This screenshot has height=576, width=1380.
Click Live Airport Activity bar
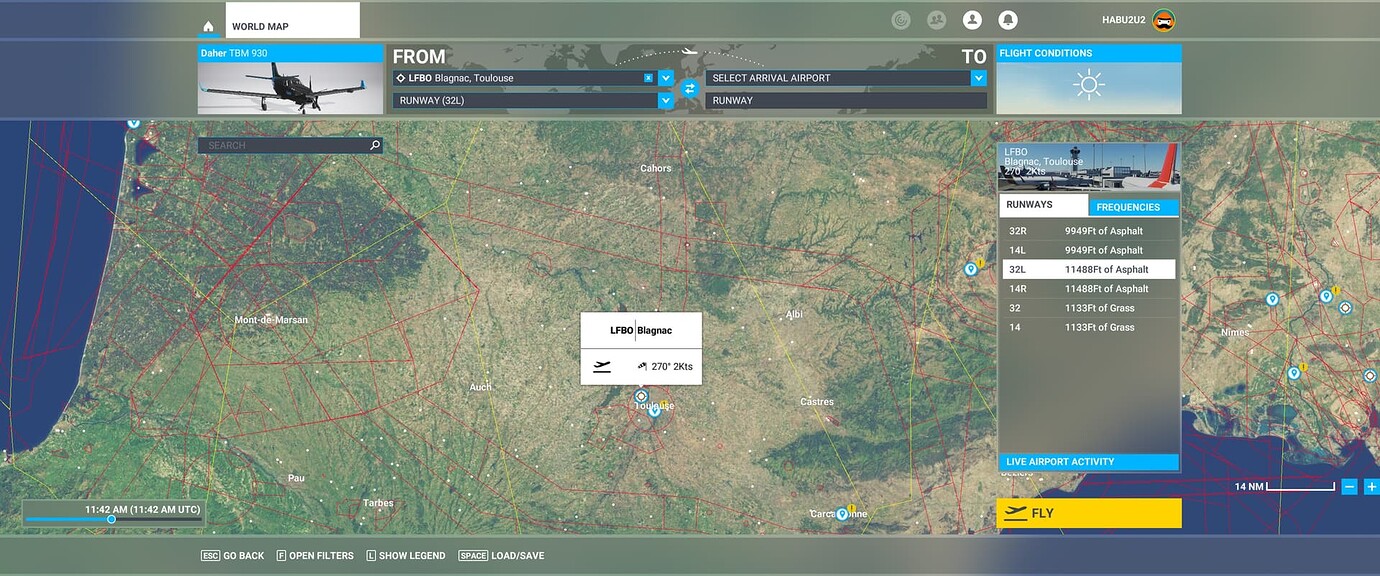pyautogui.click(x=1088, y=462)
